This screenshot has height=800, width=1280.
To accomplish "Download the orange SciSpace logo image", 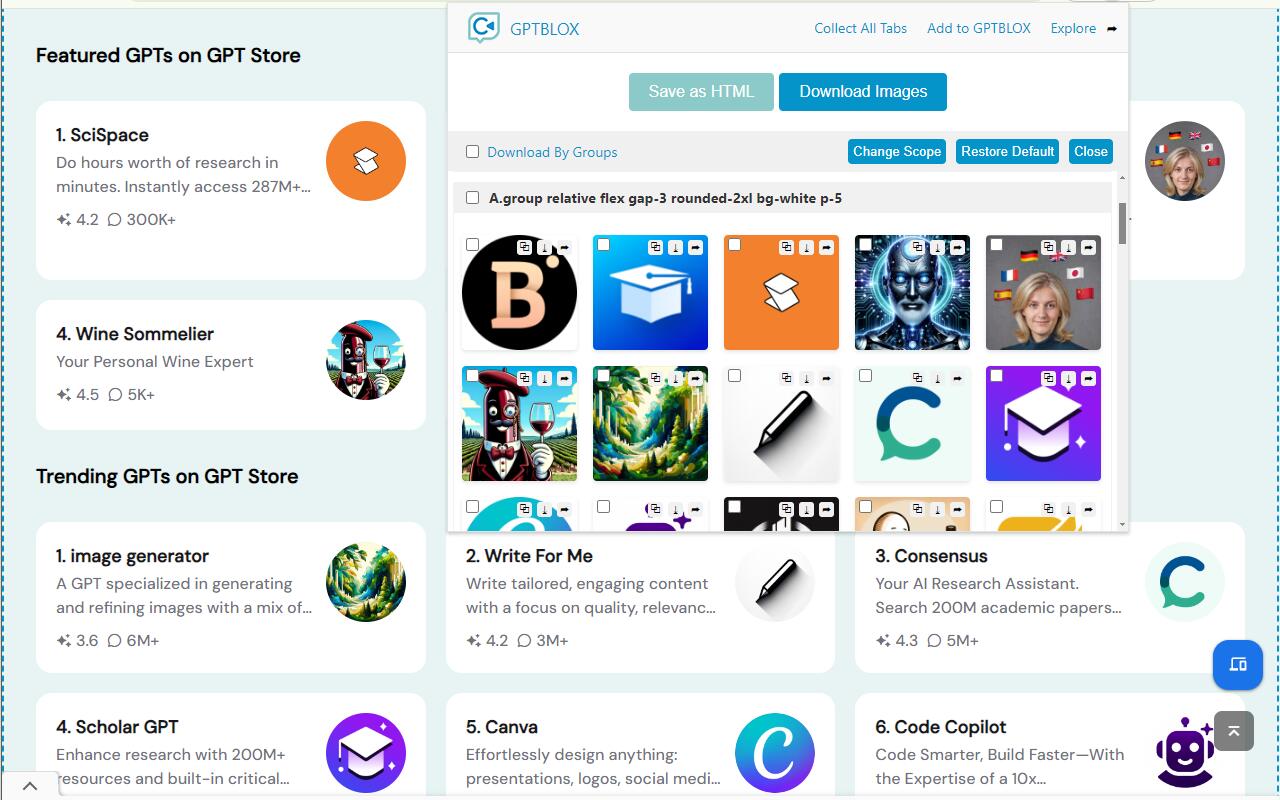I will [806, 247].
